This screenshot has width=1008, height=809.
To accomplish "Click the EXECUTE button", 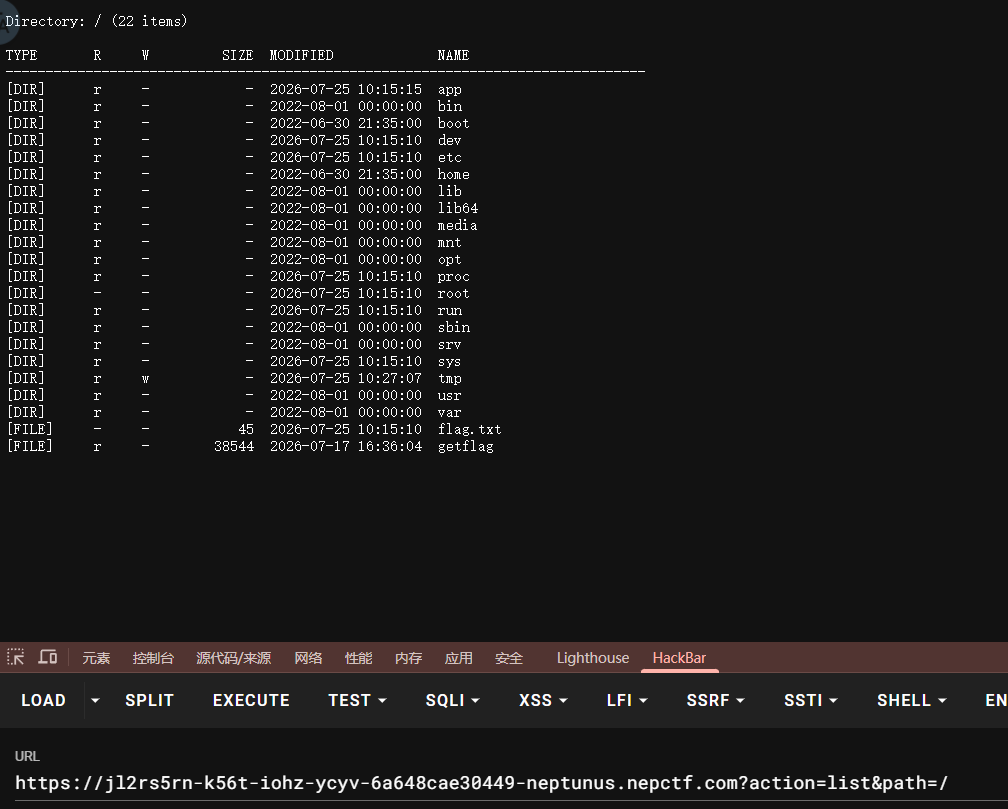I will (251, 700).
